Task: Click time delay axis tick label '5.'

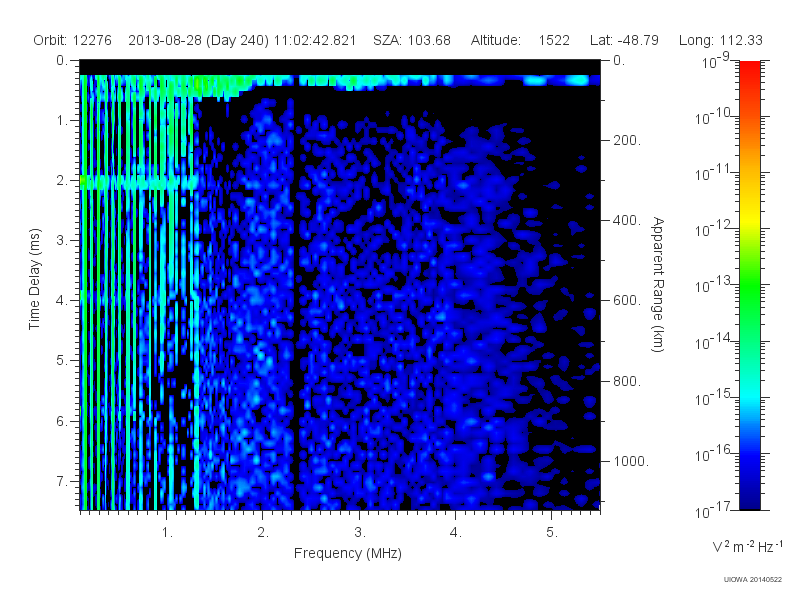Action: [62, 361]
